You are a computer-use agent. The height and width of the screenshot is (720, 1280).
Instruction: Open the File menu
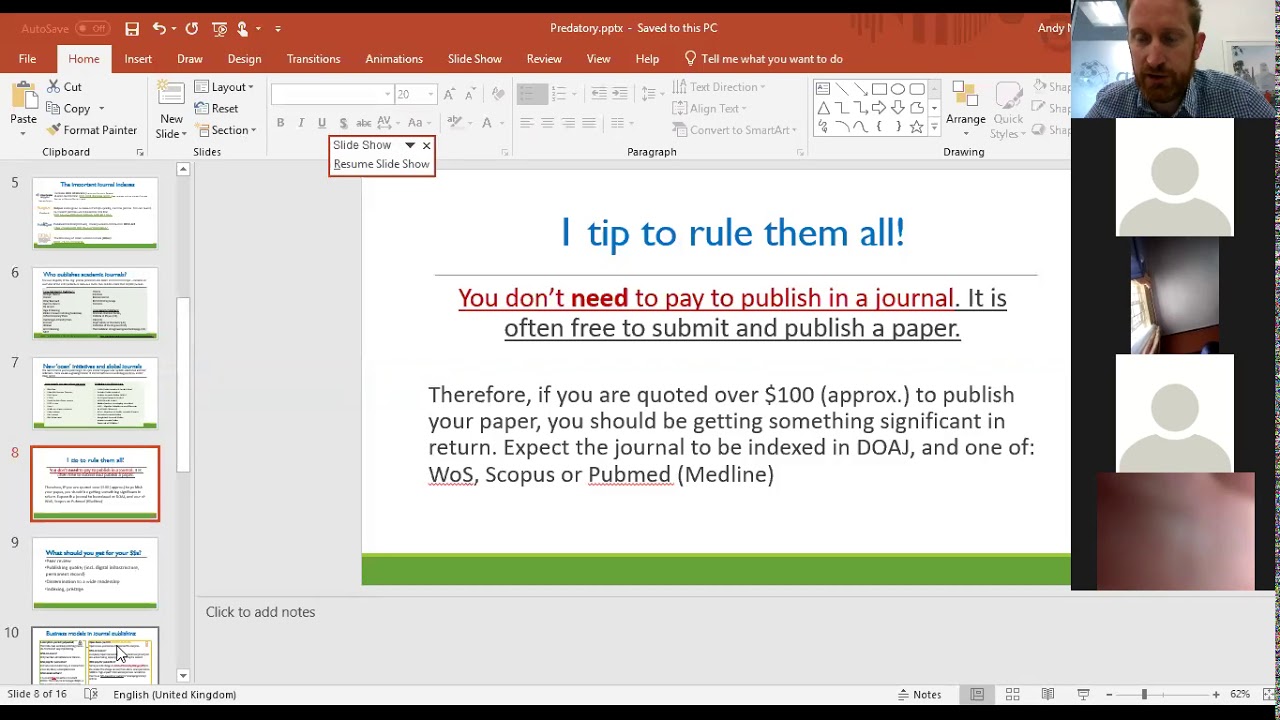[27, 59]
